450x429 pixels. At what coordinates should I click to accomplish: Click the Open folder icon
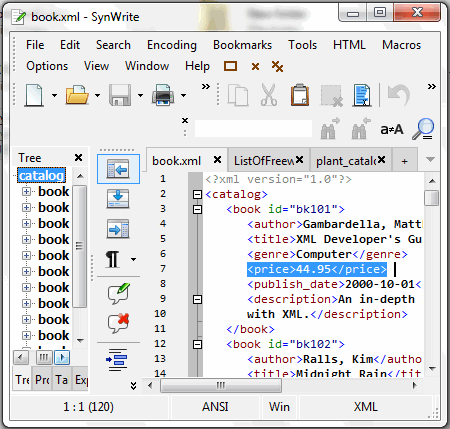[x=77, y=95]
